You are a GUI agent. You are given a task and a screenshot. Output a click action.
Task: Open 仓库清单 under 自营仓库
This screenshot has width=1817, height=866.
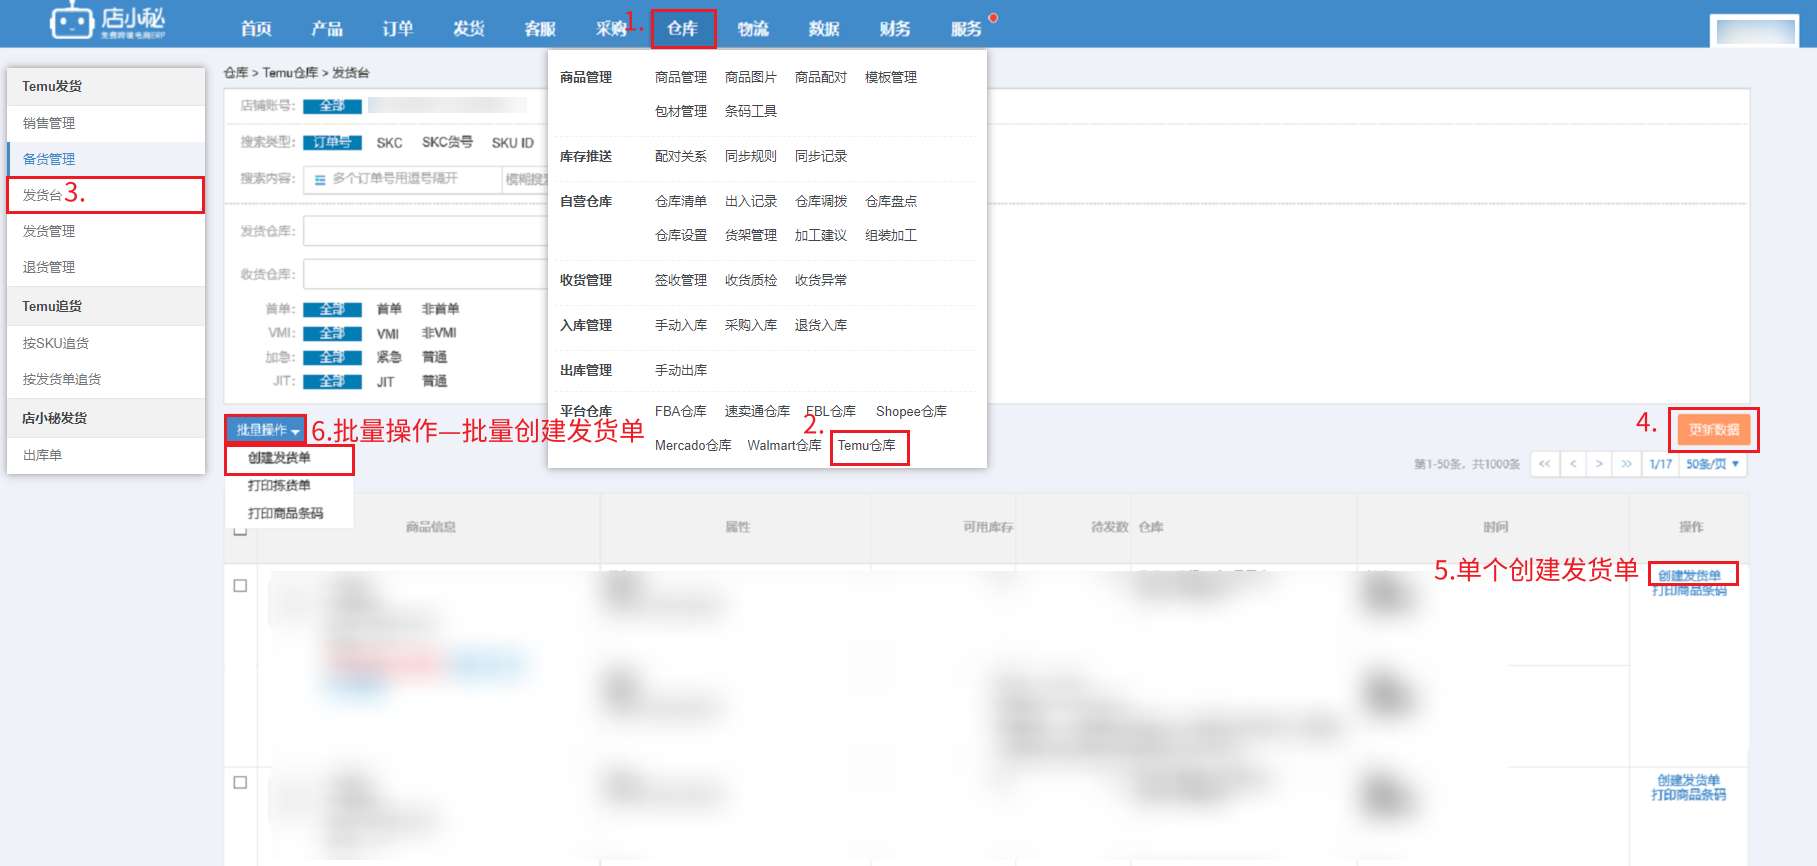(x=681, y=202)
